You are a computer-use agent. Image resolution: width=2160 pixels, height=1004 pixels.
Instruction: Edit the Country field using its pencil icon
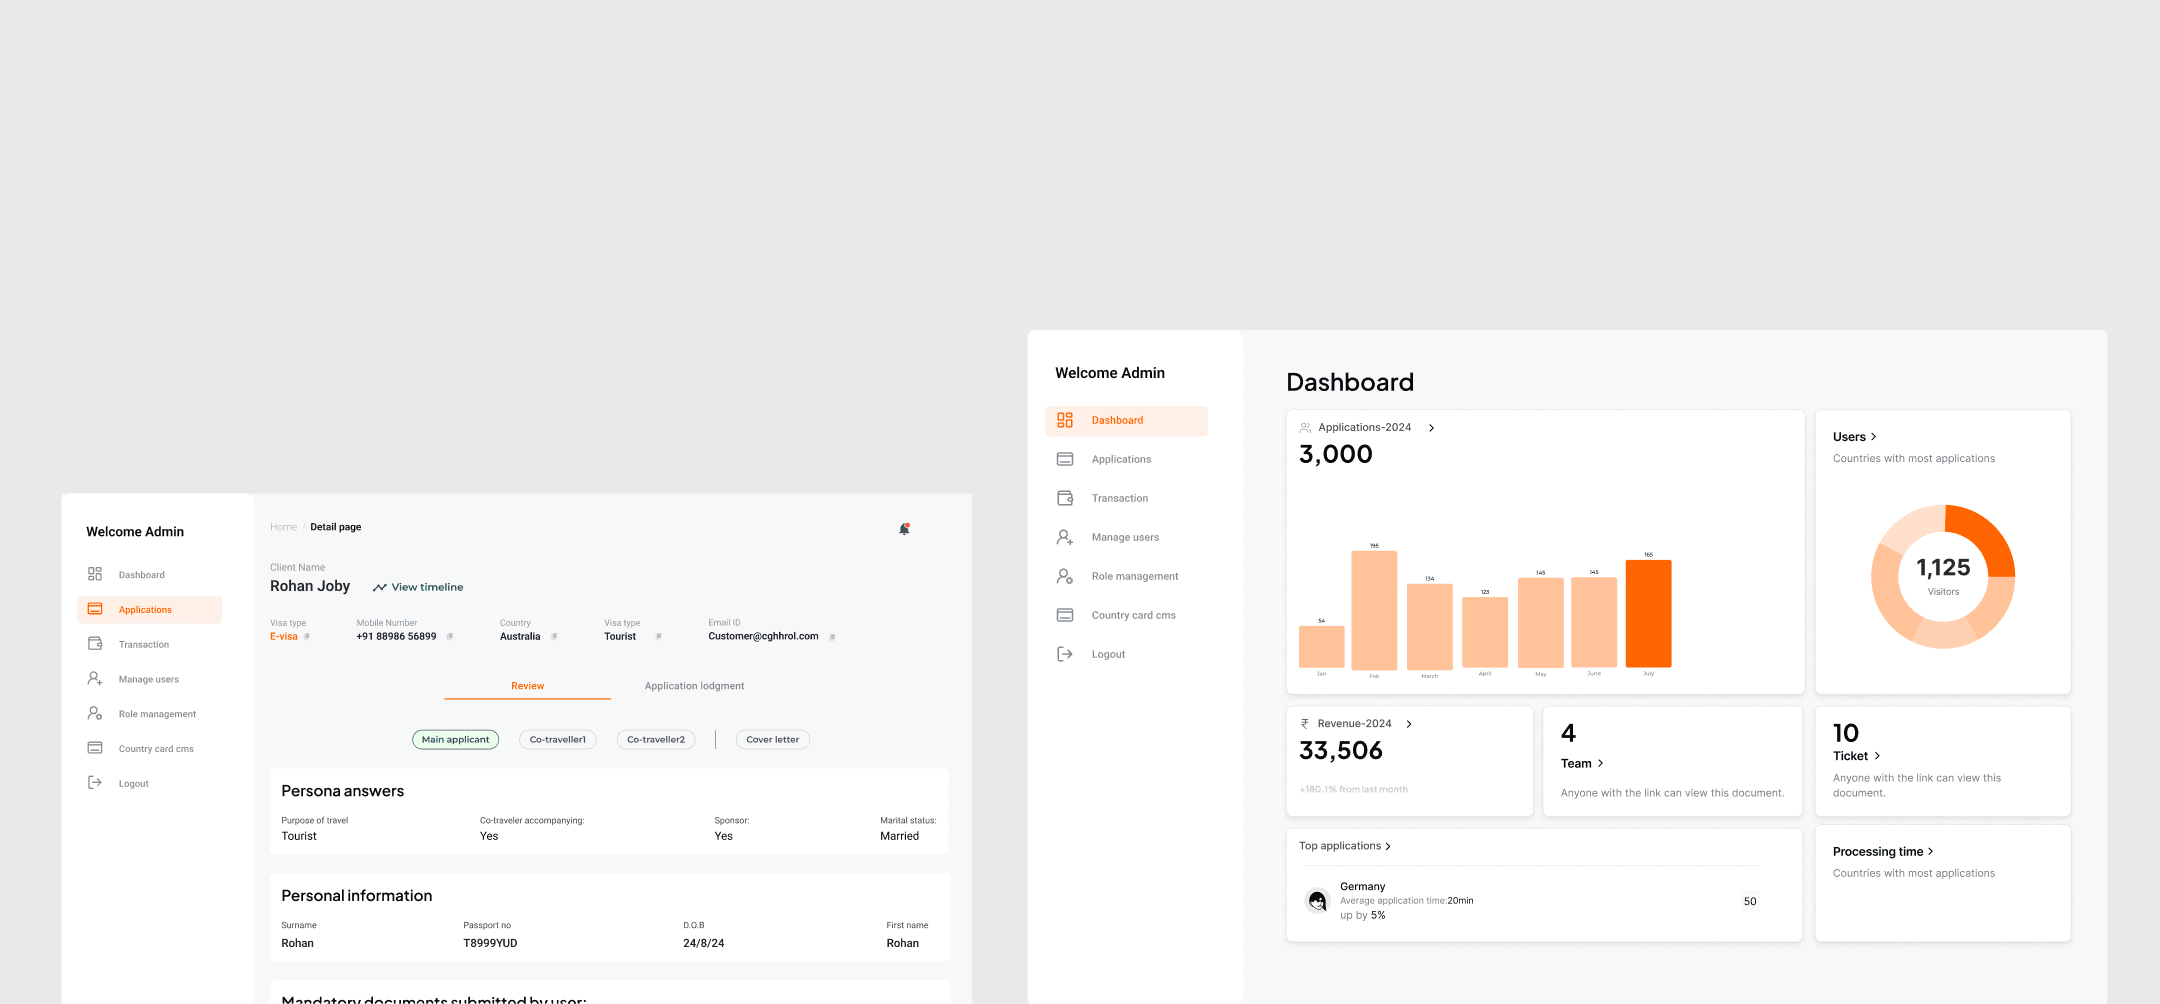tap(552, 636)
